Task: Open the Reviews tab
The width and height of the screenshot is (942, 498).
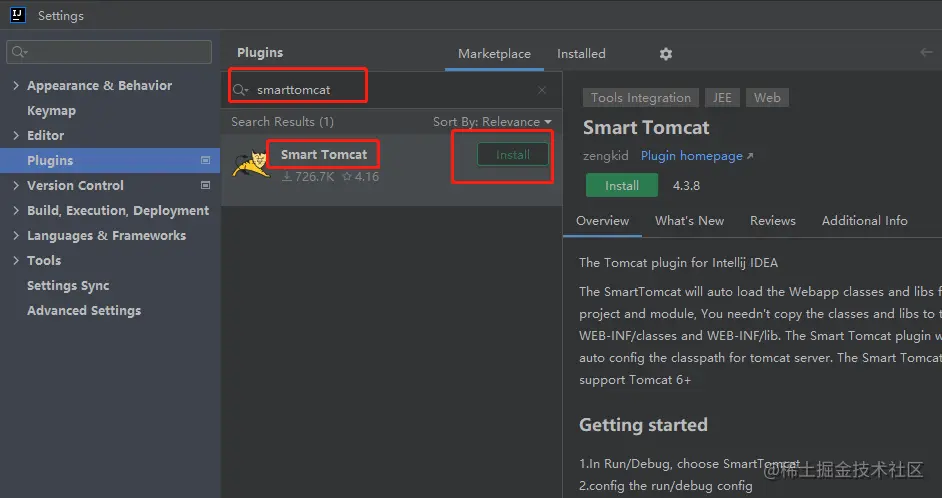Action: (x=773, y=221)
